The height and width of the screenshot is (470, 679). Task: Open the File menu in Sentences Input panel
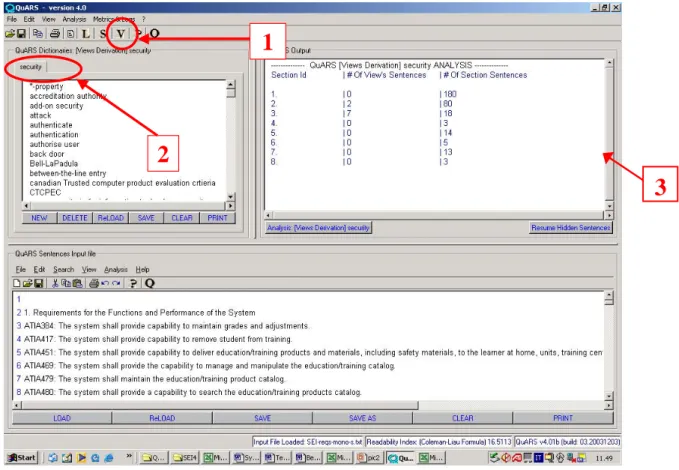click(21, 269)
